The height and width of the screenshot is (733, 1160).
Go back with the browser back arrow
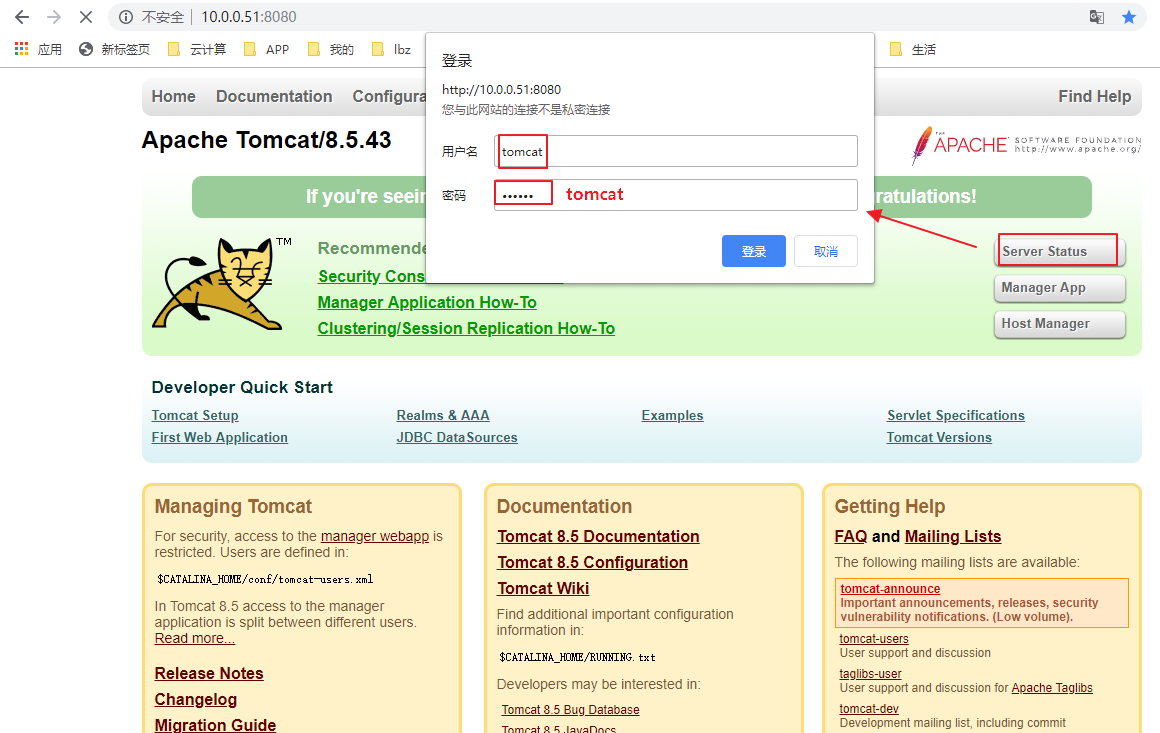click(x=22, y=17)
